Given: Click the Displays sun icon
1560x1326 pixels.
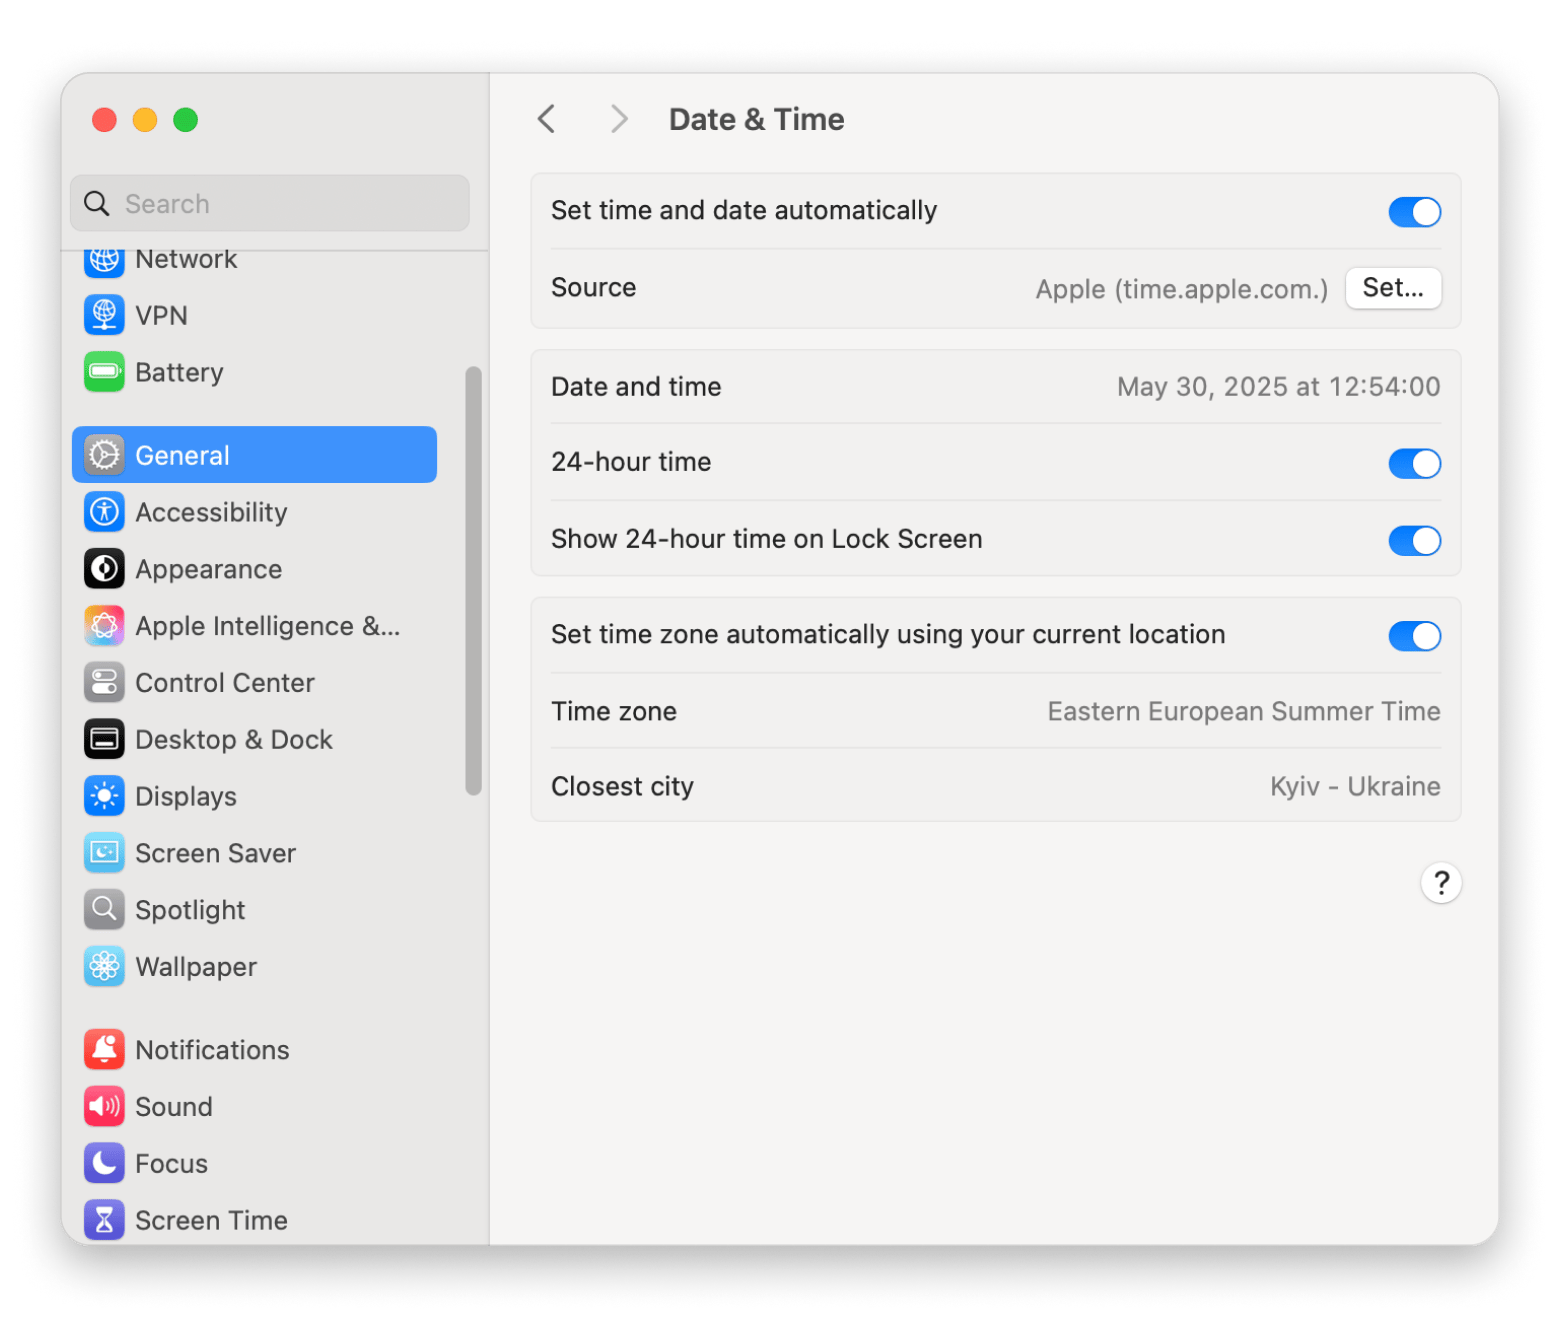Looking at the screenshot, I should (x=104, y=796).
